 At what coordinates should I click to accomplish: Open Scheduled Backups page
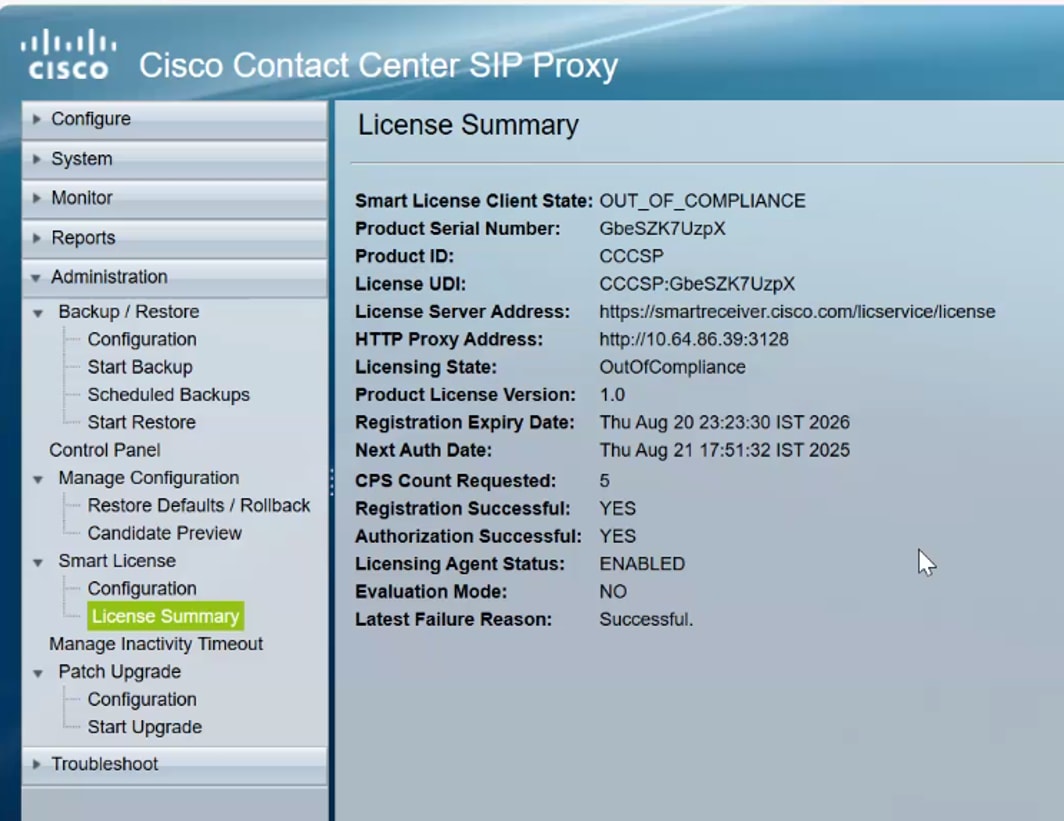(x=168, y=395)
